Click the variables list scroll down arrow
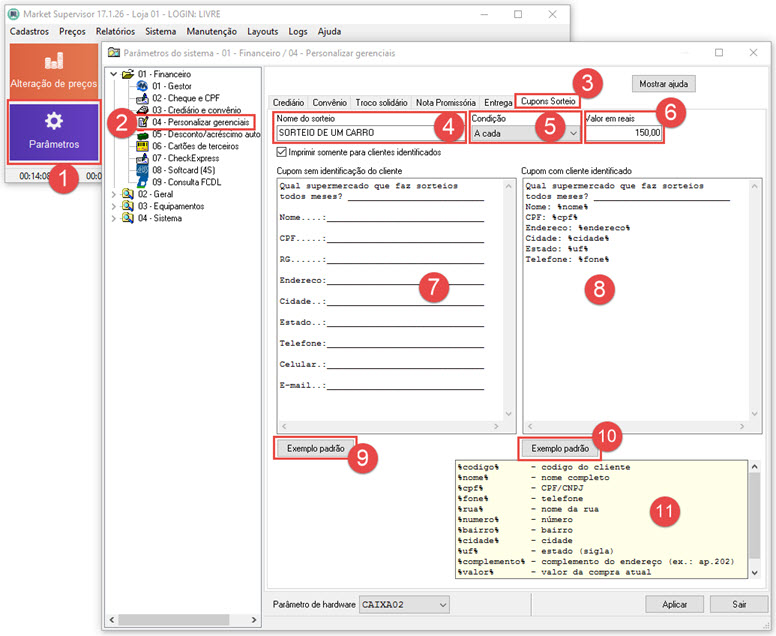The width and height of the screenshot is (776, 636). point(754,573)
